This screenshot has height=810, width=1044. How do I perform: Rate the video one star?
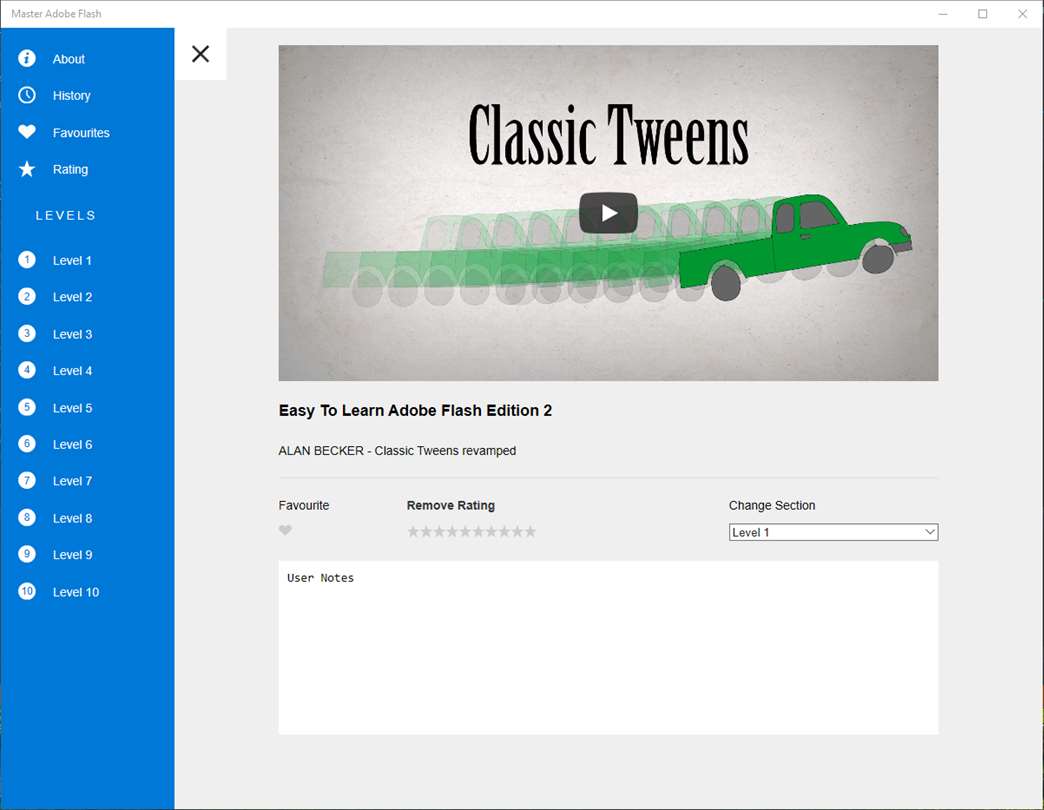413,531
